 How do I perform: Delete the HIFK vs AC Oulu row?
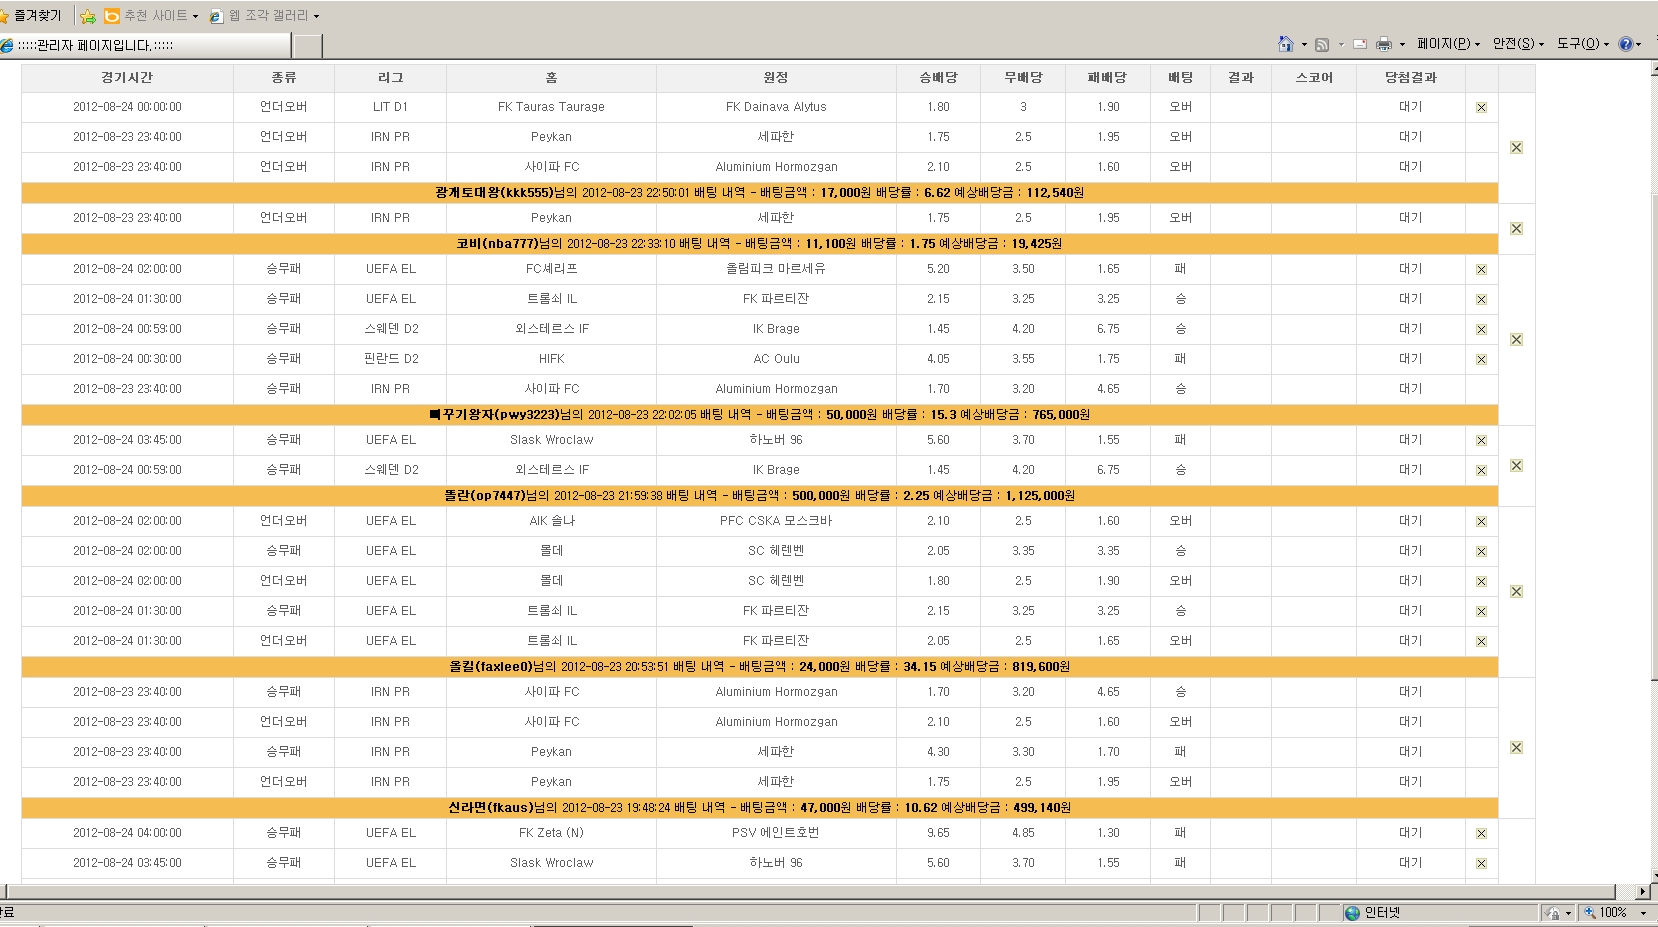point(1481,359)
